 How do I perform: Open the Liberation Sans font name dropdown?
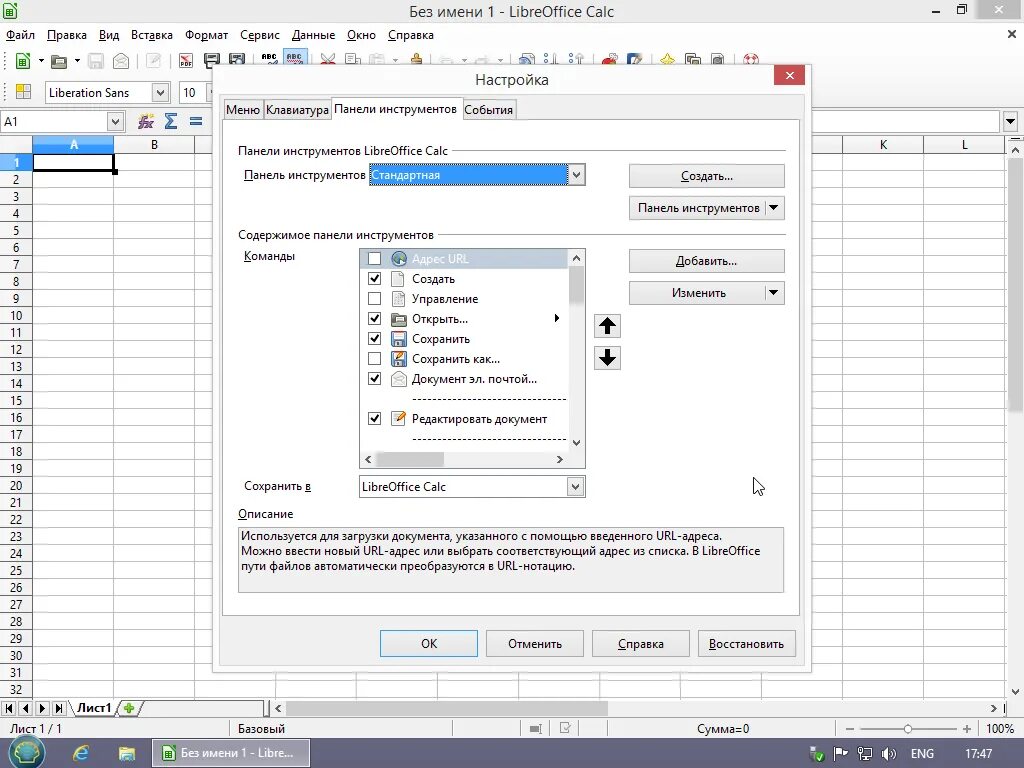click(x=160, y=93)
